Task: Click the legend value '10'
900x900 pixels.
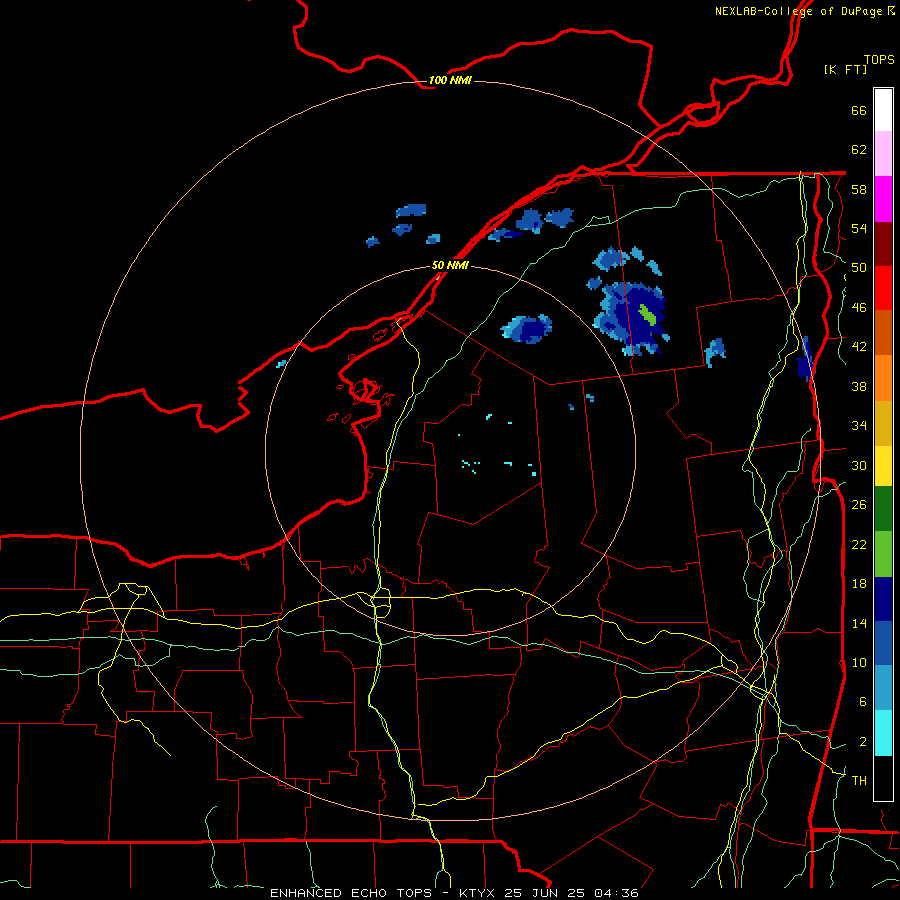Action: click(859, 662)
